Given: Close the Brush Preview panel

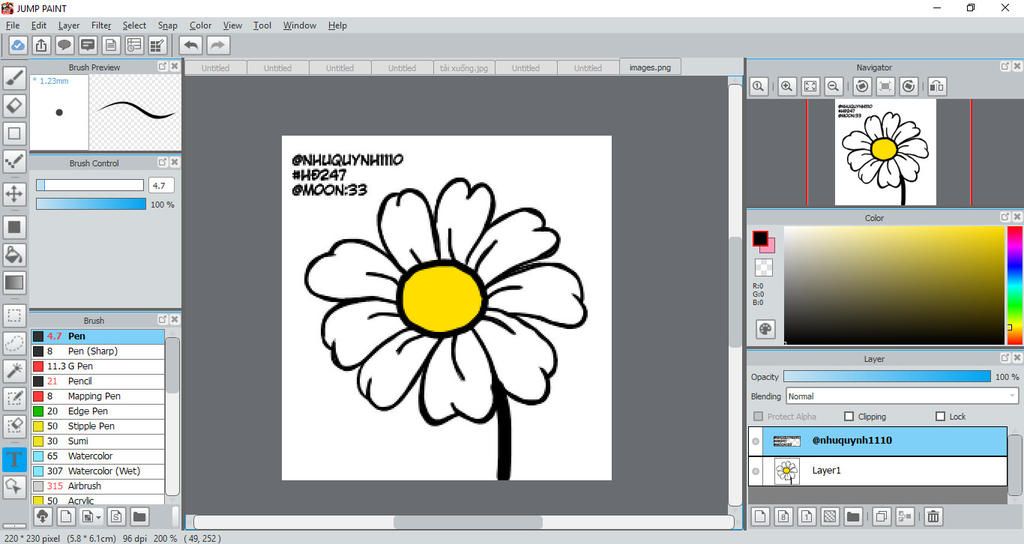Looking at the screenshot, I should 174,67.
